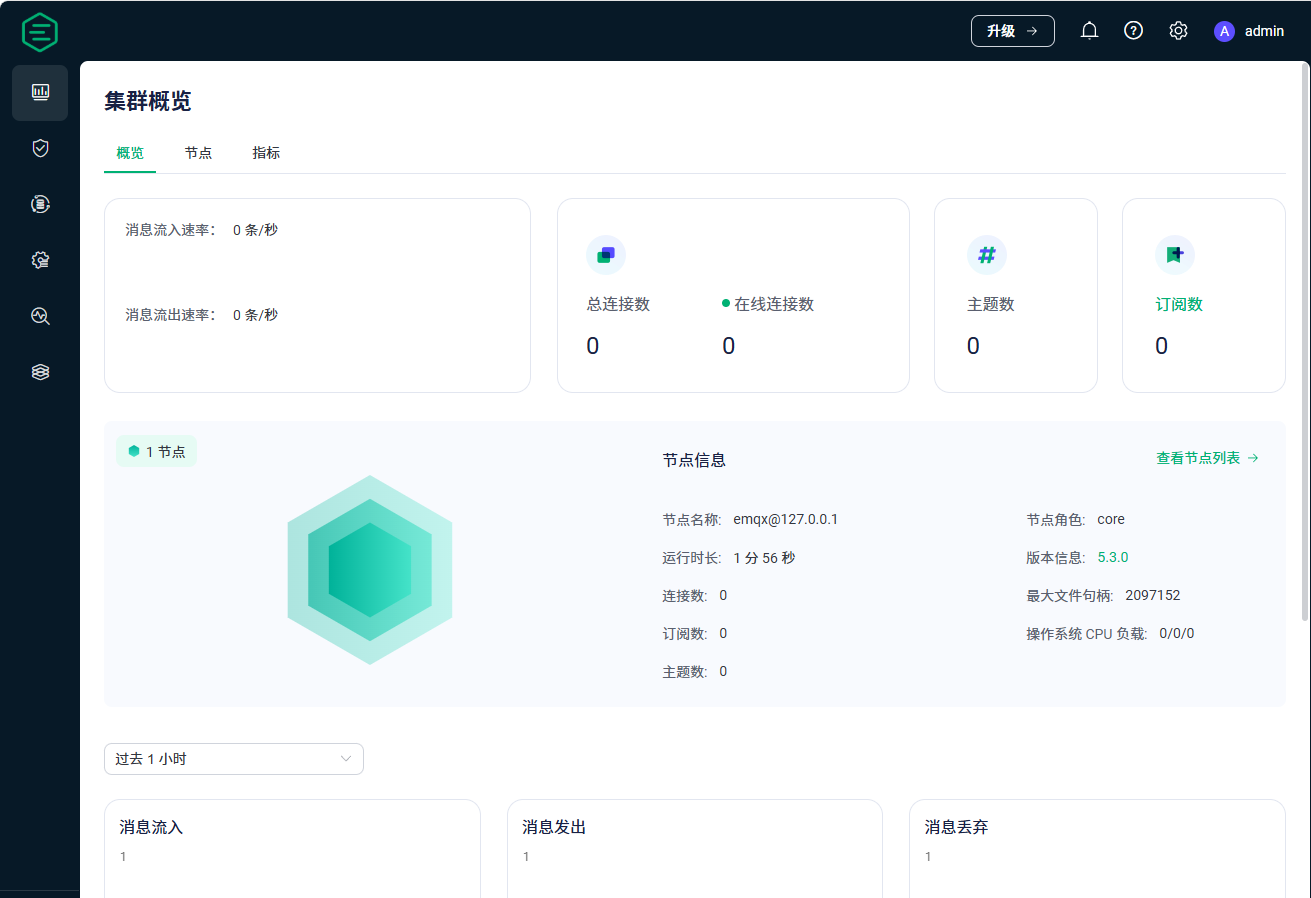Click the subscriptions card icon
Image resolution: width=1311 pixels, height=898 pixels.
pos(1175,255)
